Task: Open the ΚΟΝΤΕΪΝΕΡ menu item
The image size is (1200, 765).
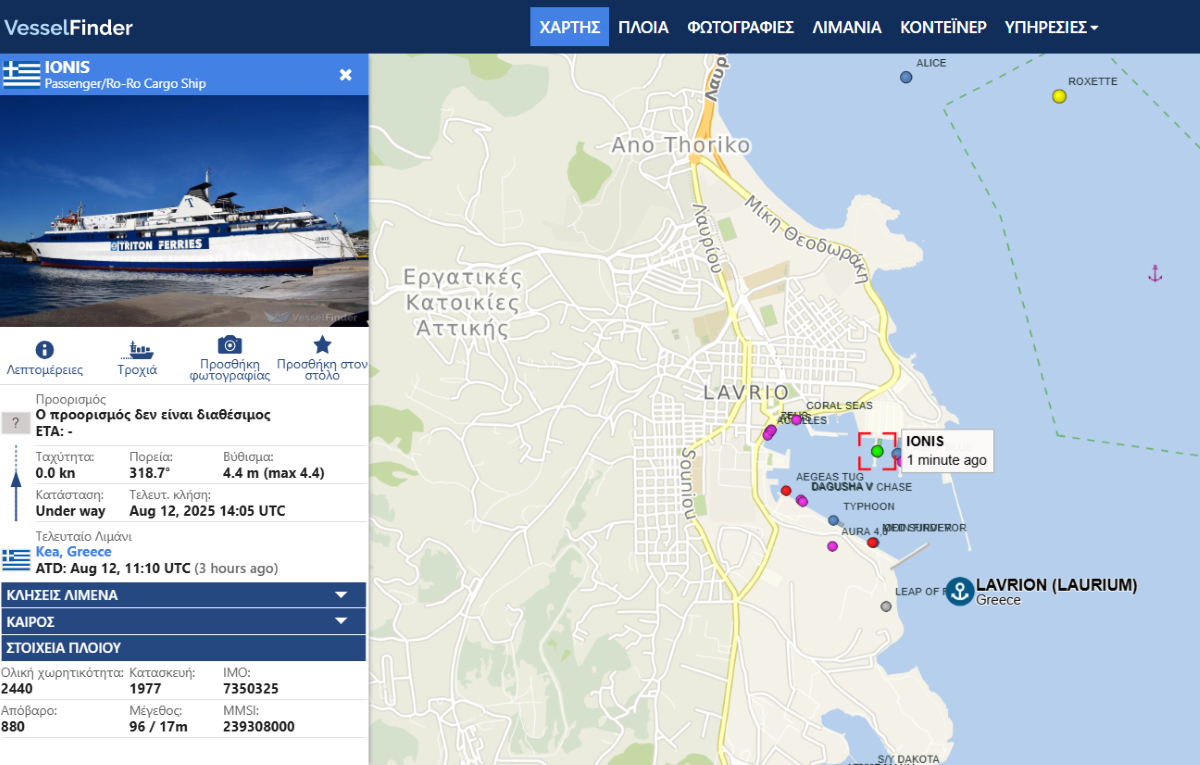Action: pyautogui.click(x=943, y=27)
